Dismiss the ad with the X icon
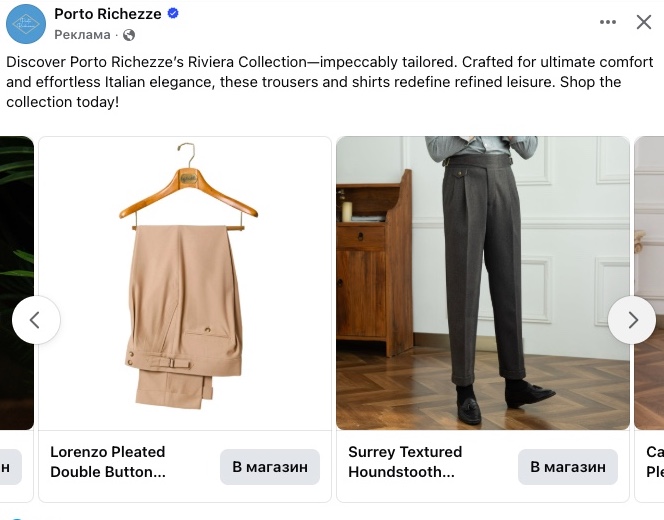 tap(644, 22)
